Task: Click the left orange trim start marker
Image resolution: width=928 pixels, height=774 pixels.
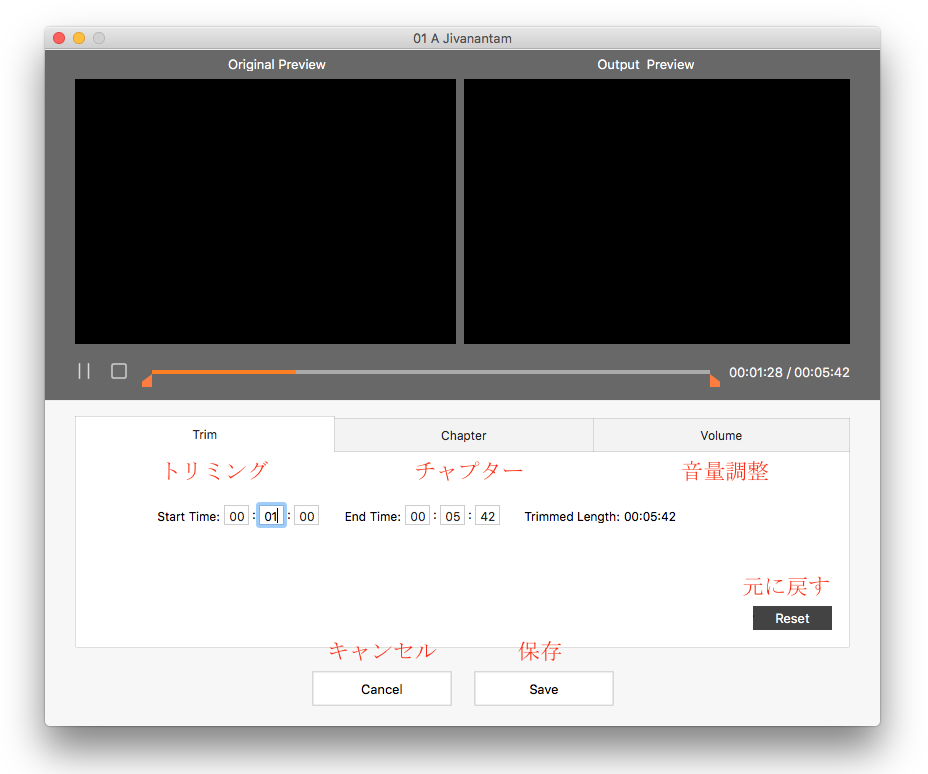Action: (x=147, y=380)
